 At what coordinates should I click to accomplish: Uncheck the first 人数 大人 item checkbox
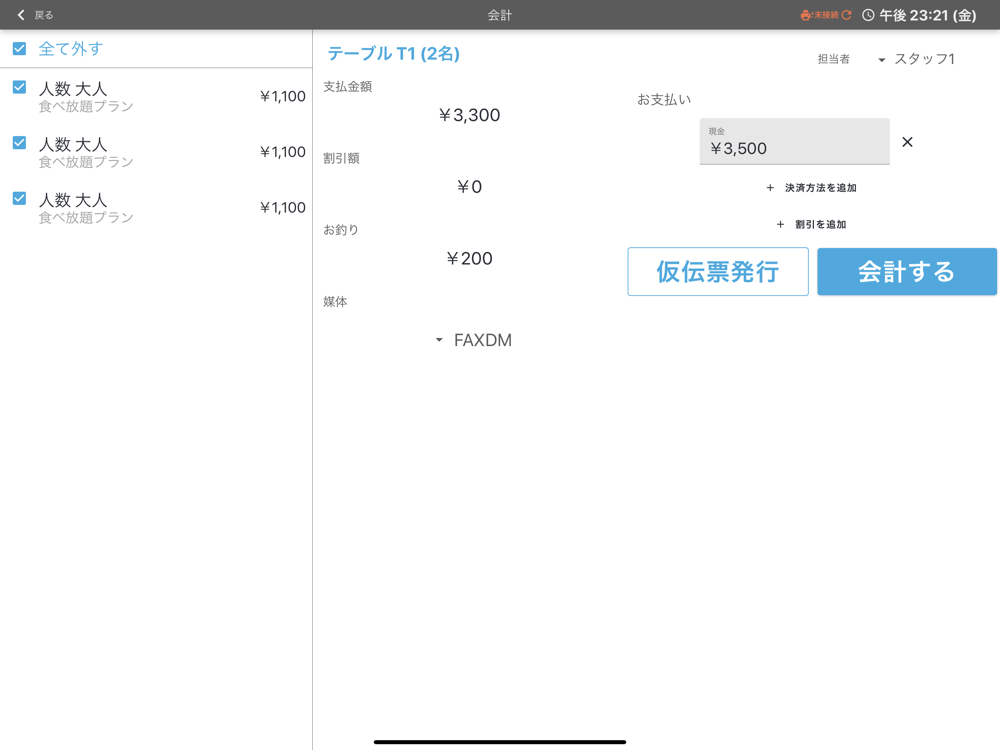pyautogui.click(x=19, y=88)
